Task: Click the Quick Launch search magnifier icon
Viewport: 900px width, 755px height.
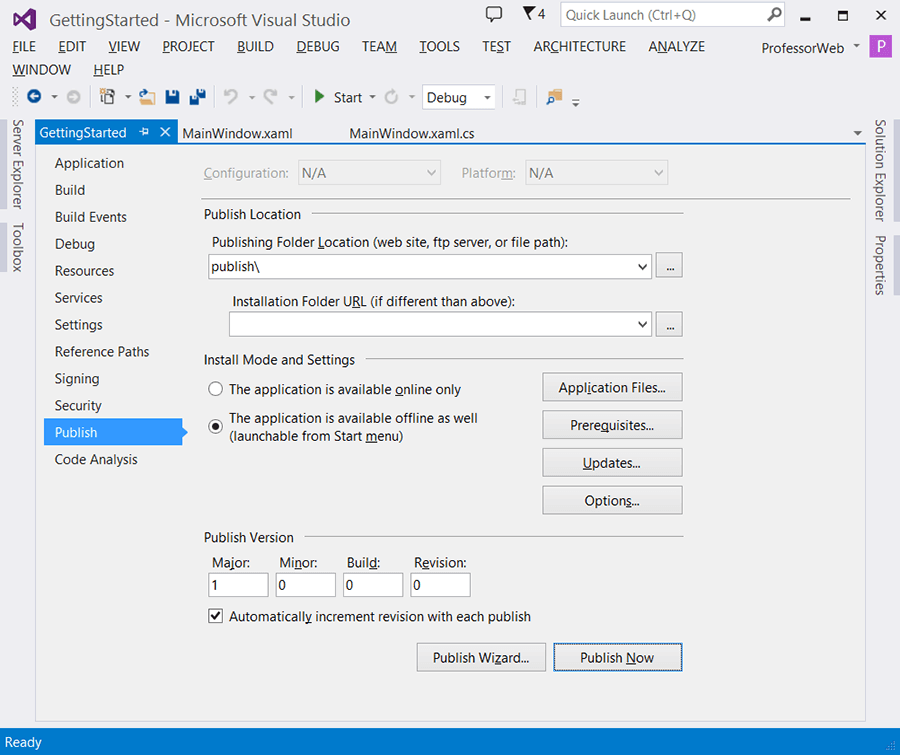Action: [774, 14]
